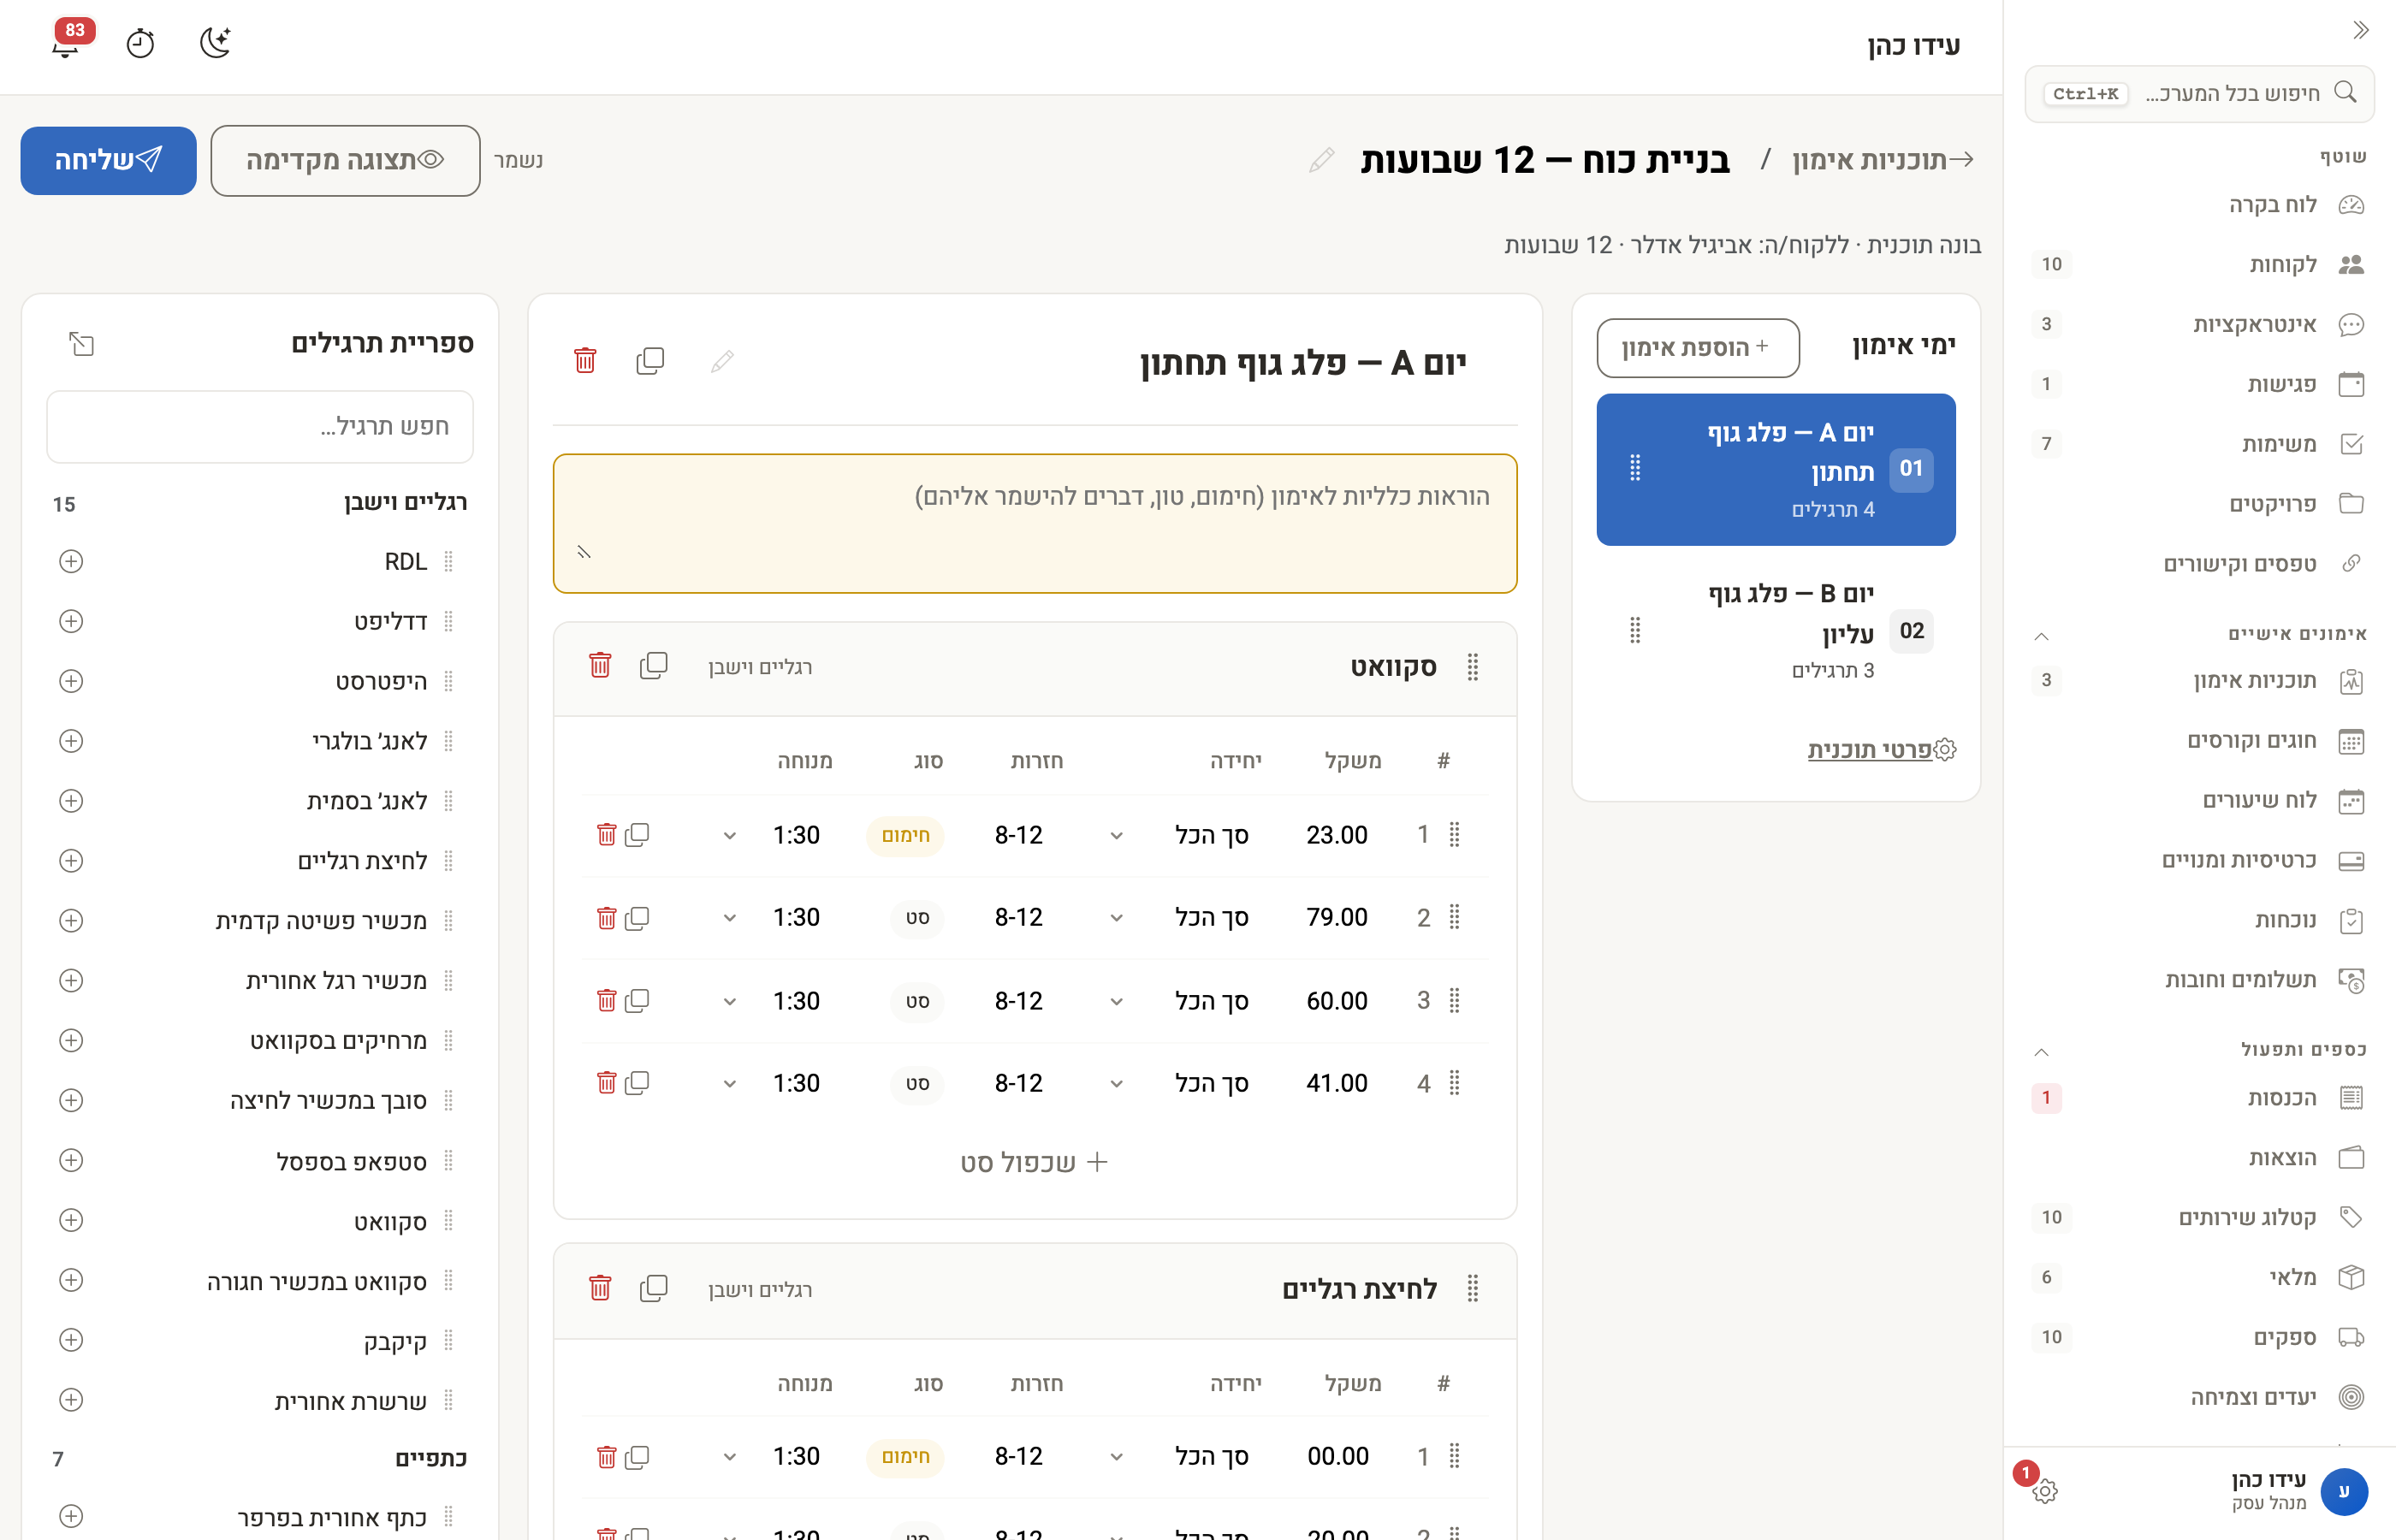Collapse the exercise library panel icon
2396x1540 pixels.
pos(81,344)
